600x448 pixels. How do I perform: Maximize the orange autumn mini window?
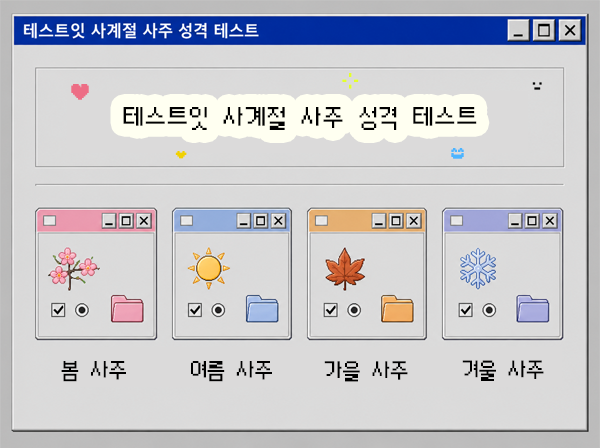(x=396, y=221)
